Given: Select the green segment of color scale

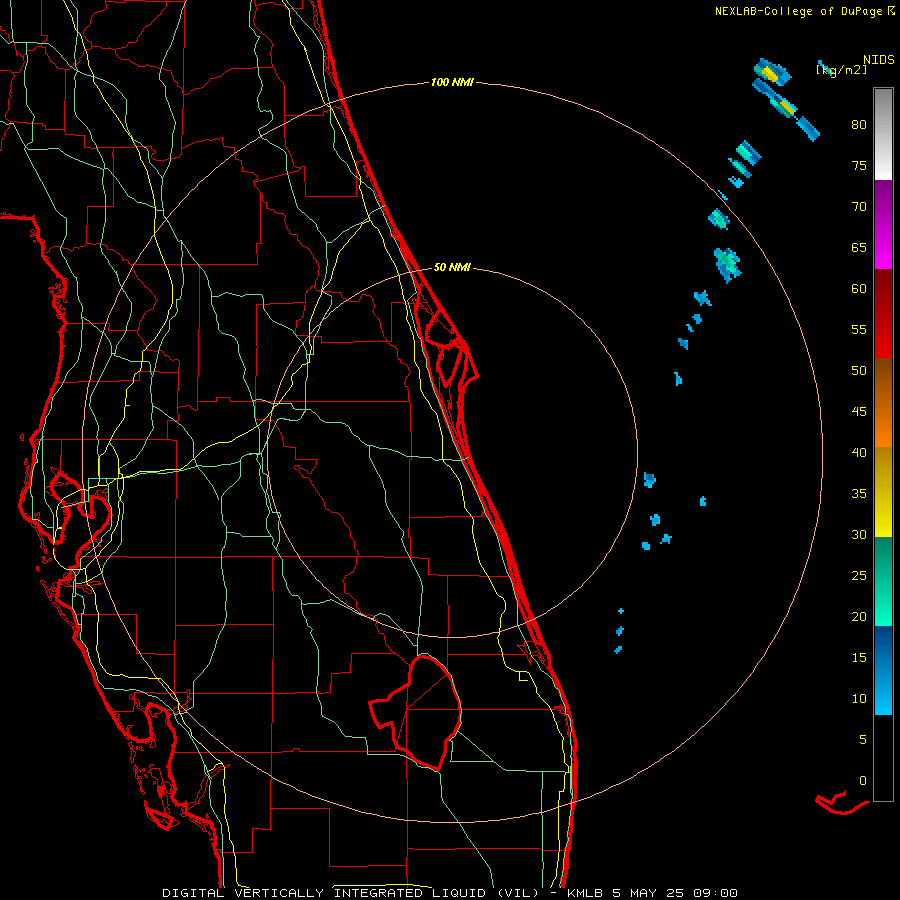Looking at the screenshot, I should tap(883, 581).
